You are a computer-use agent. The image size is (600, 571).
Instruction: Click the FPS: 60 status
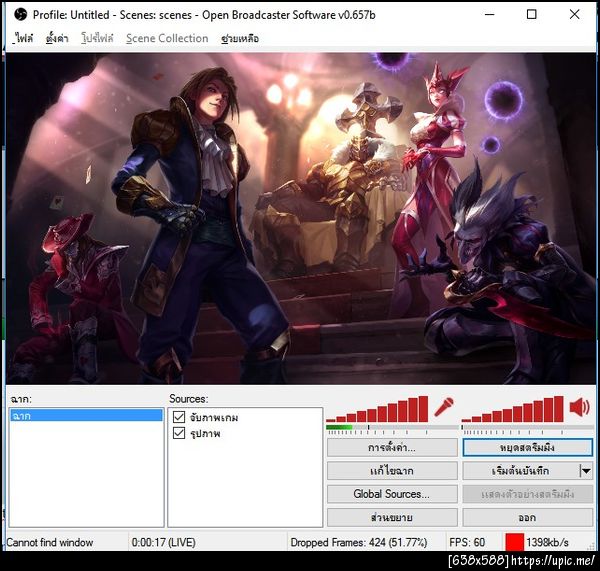coord(467,542)
